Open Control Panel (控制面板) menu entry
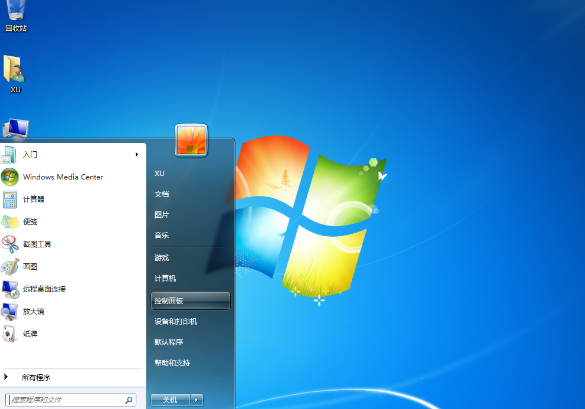 click(x=191, y=301)
